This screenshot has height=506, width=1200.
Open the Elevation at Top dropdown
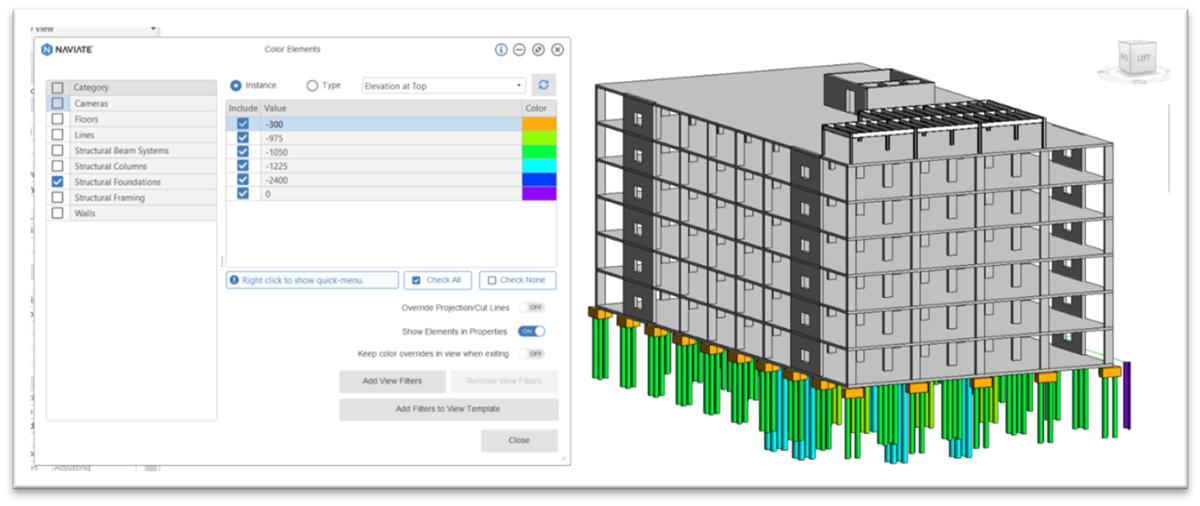click(x=443, y=86)
